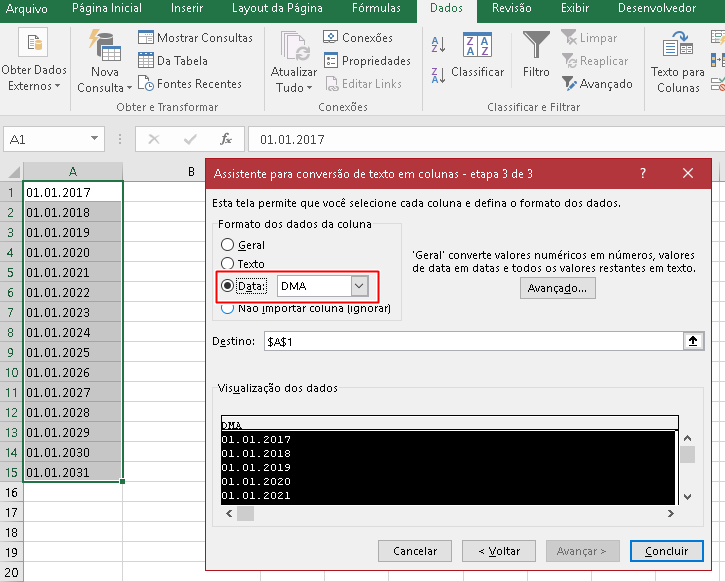Viewport: 725px width, 582px height.
Task: Click the preview scroll down arrow
Action: click(688, 497)
